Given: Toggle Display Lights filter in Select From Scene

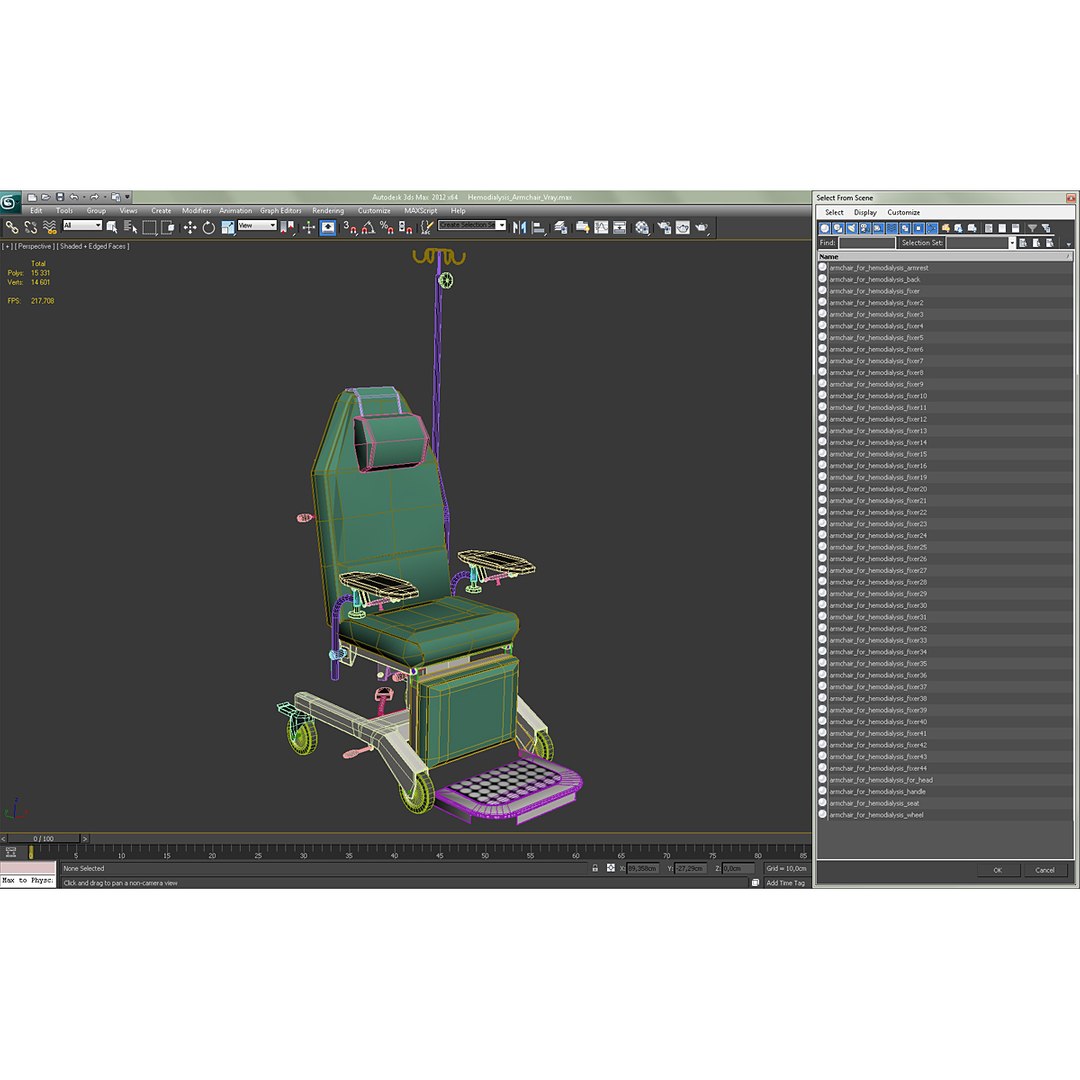Looking at the screenshot, I should 851,228.
